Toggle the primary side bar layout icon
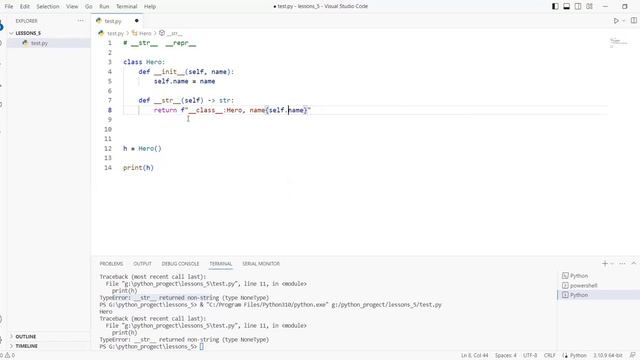The height and width of the screenshot is (360, 640). 555,6
